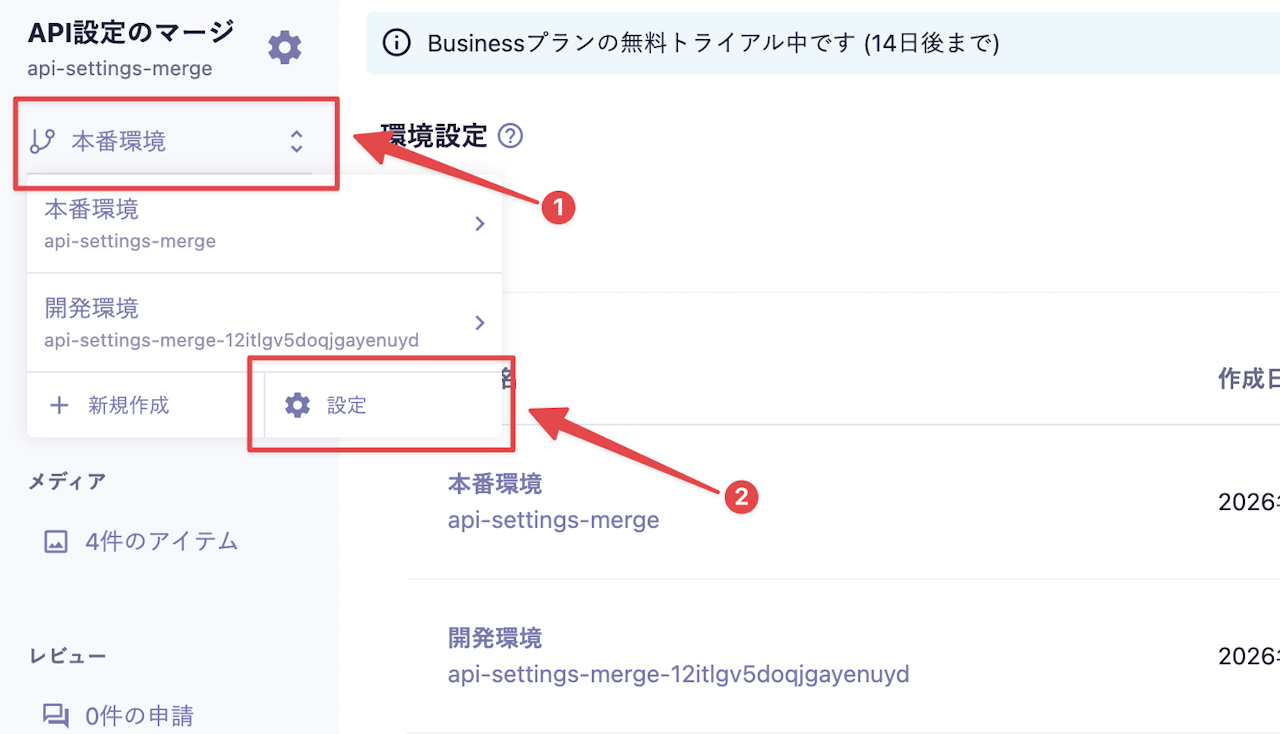The image size is (1280, 734).
Task: Click api-settings-merge-12itlgv5doqjgayenuyd ID in table
Action: (679, 674)
